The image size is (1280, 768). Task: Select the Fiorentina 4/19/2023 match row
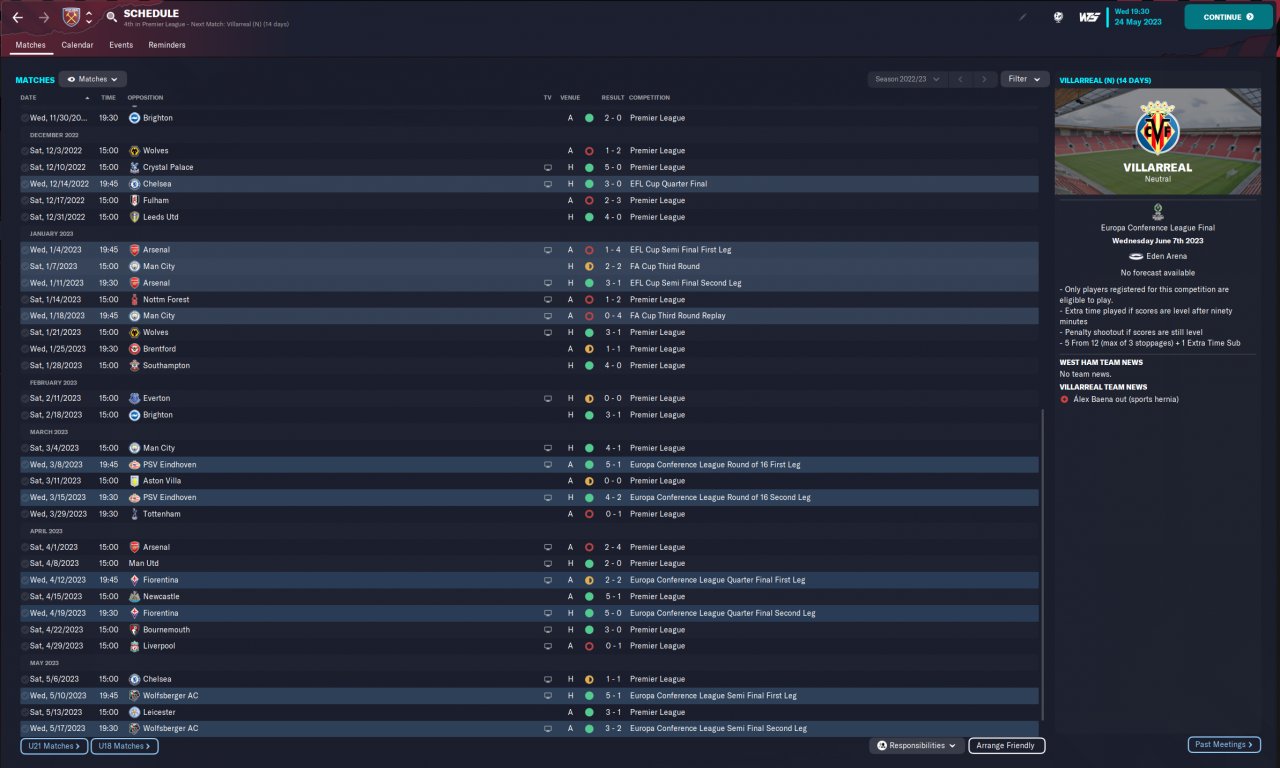[529, 613]
